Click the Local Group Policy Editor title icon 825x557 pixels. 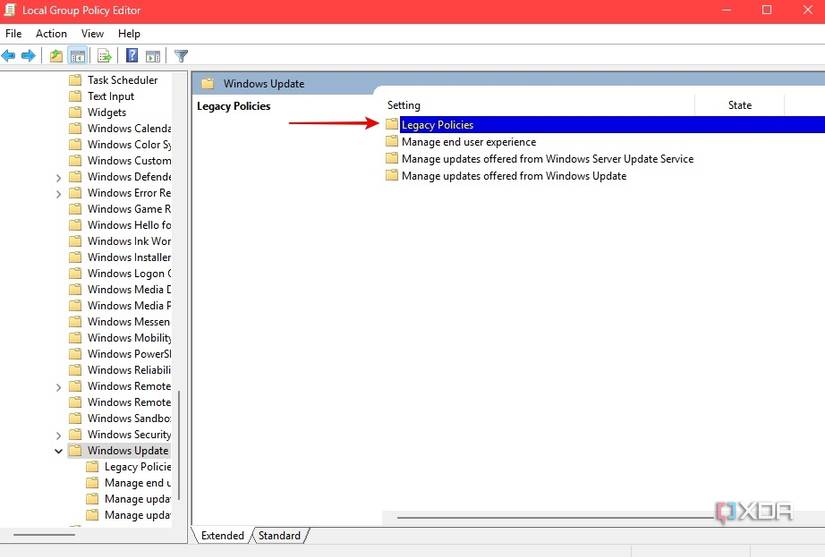9,10
